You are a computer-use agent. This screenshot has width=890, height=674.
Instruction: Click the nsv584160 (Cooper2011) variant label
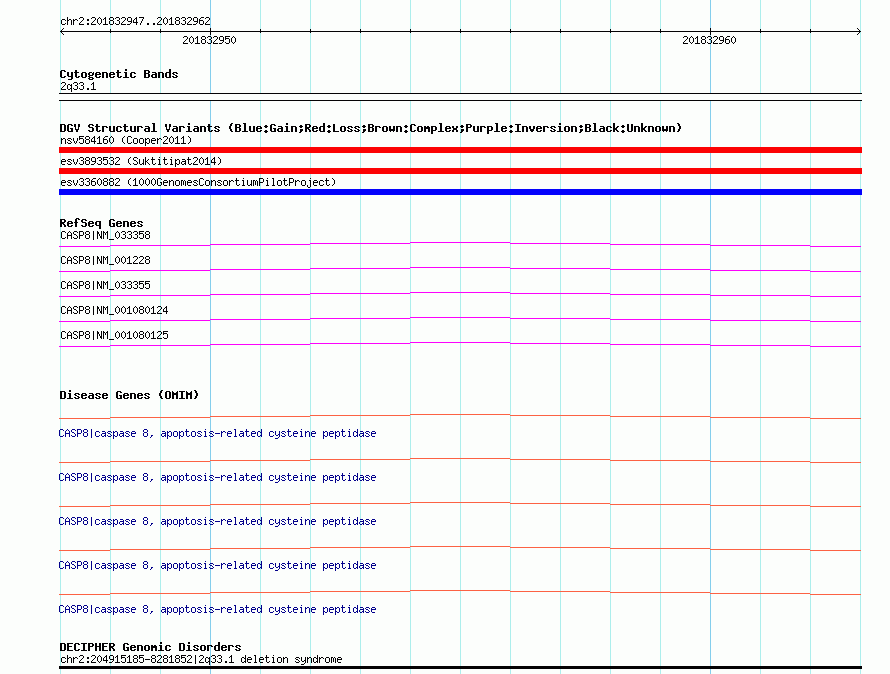126,140
